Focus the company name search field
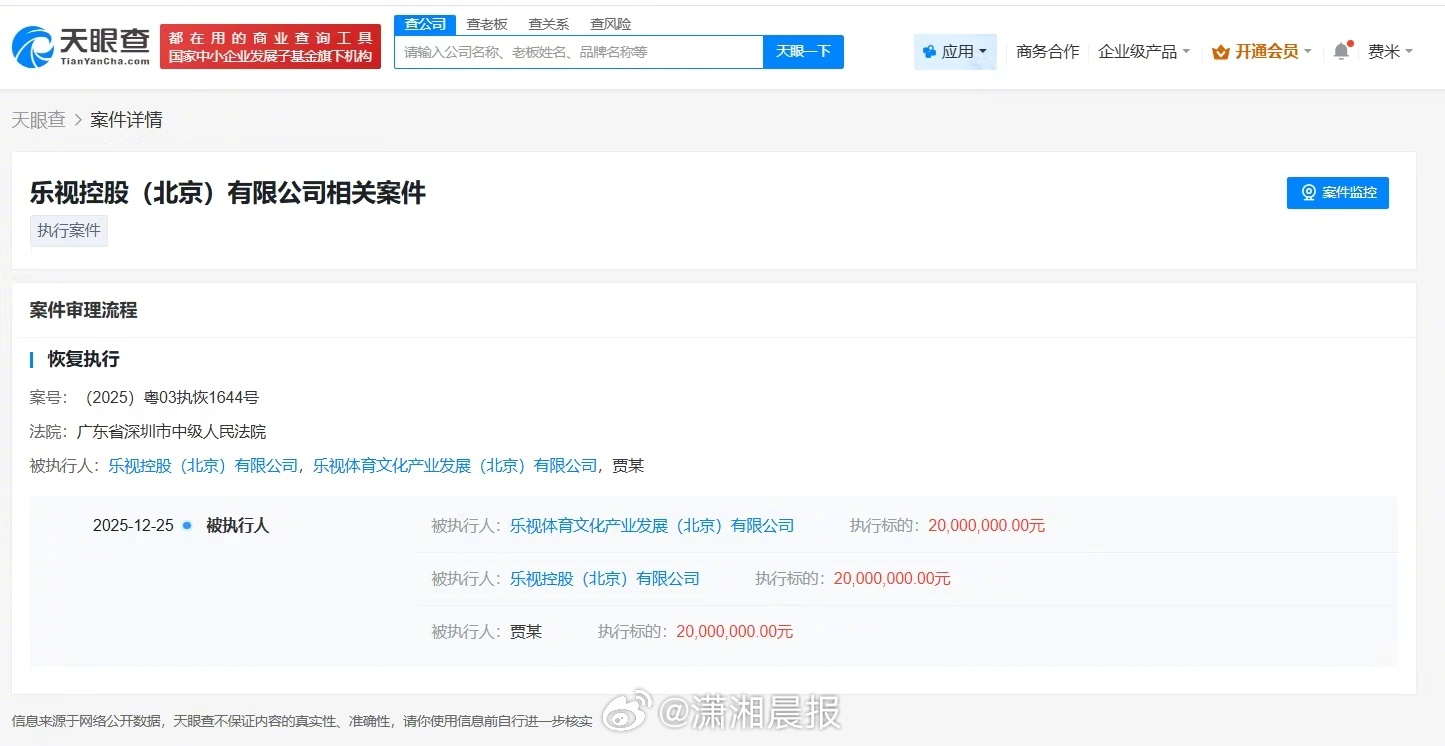This screenshot has height=746, width=1445. click(579, 52)
